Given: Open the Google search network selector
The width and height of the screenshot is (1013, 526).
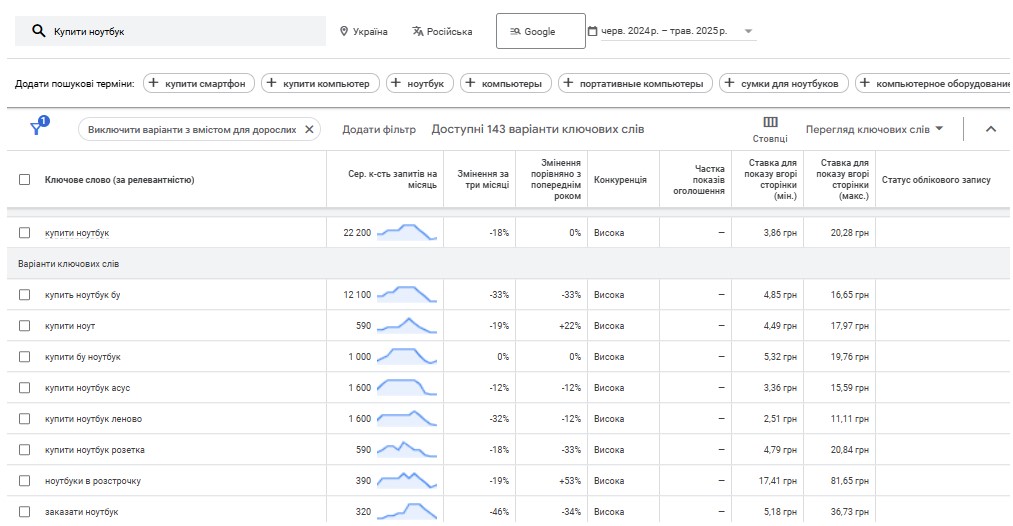Looking at the screenshot, I should point(541,31).
